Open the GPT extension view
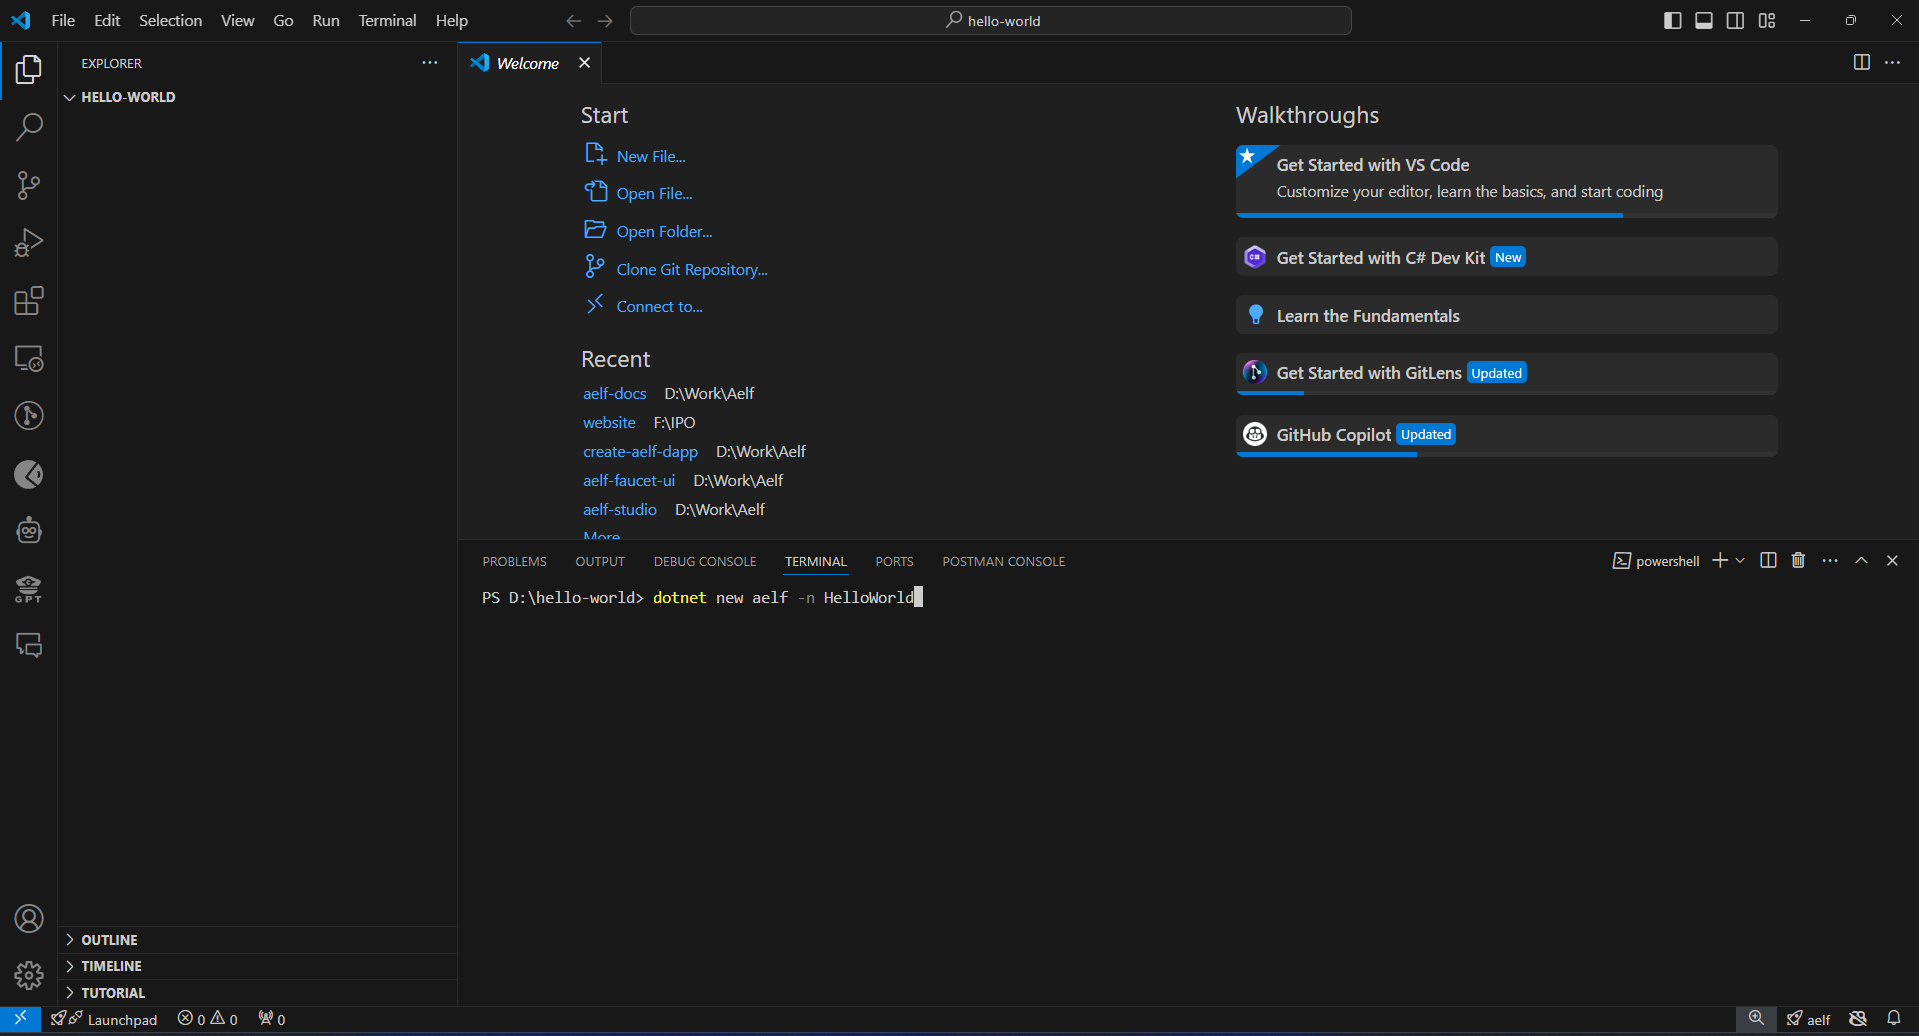Screen dimensions: 1919x1036 [29, 589]
